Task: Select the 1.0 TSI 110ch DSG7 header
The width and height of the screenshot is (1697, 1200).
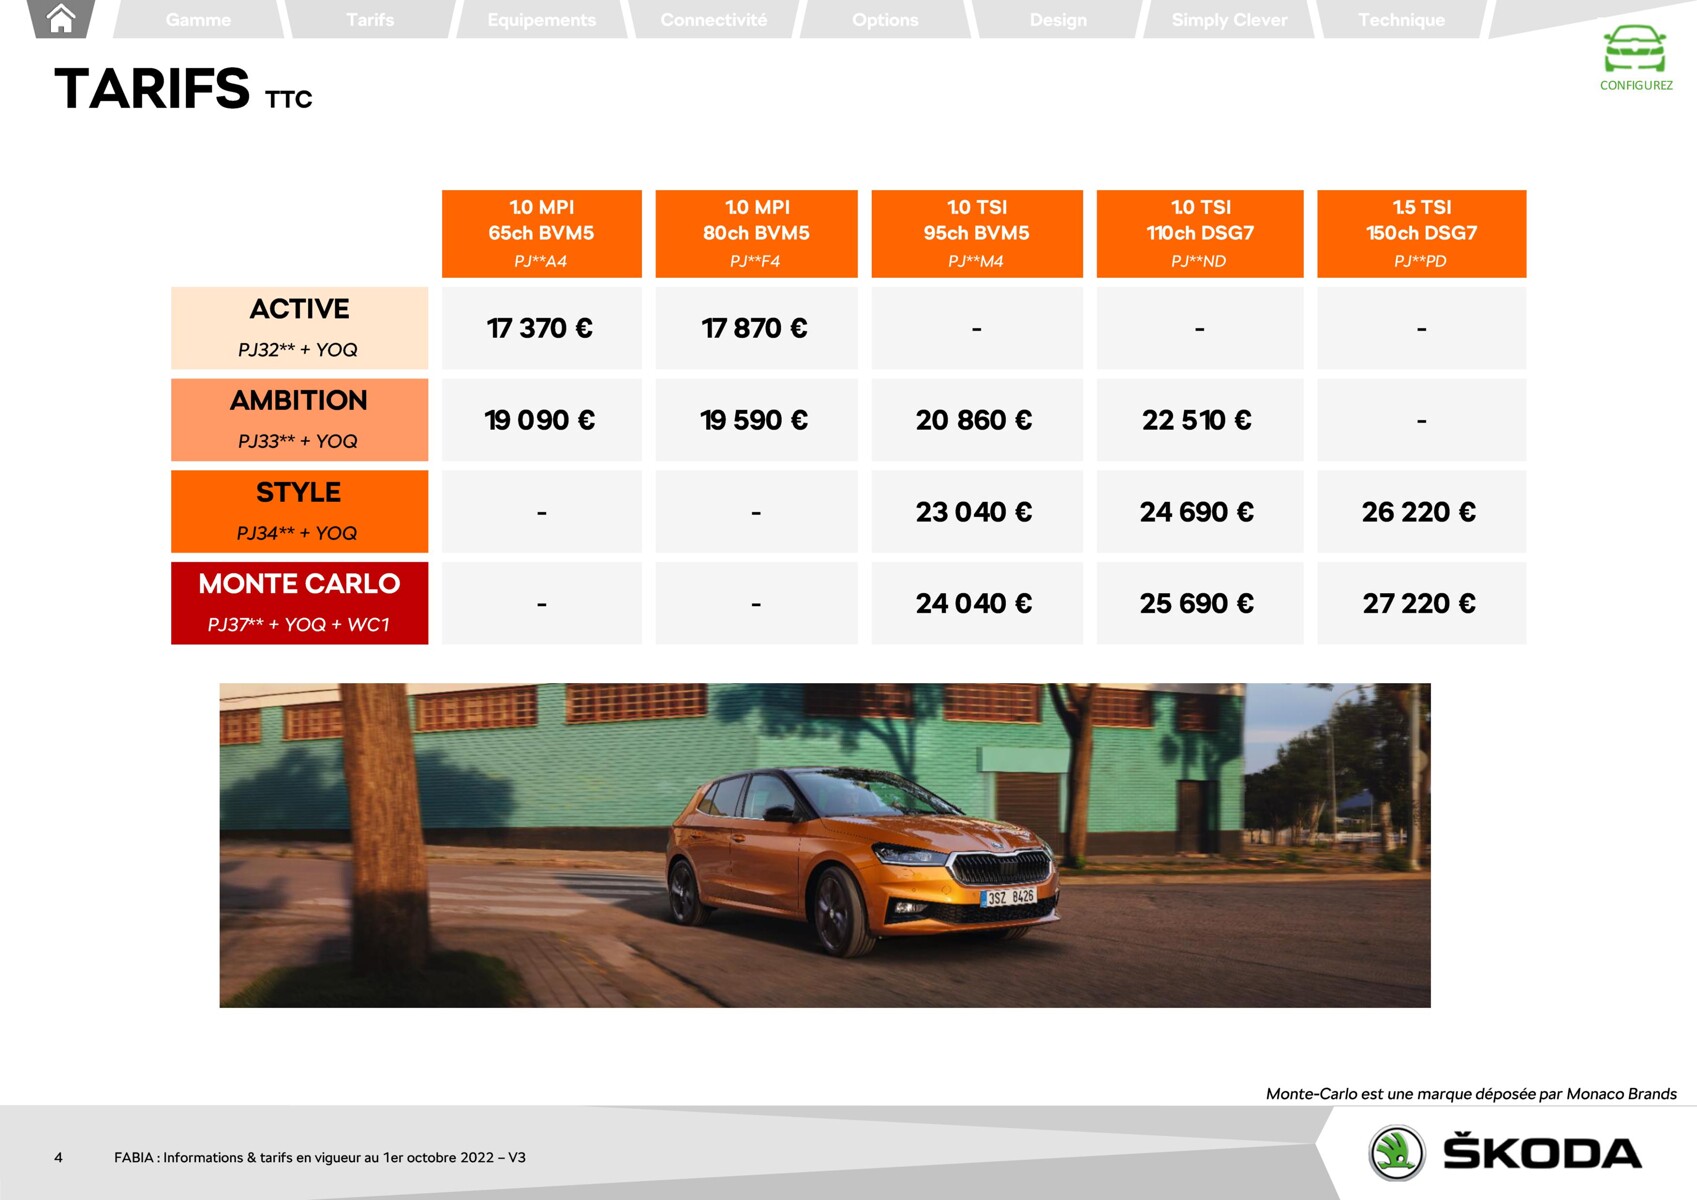Action: pos(1200,234)
